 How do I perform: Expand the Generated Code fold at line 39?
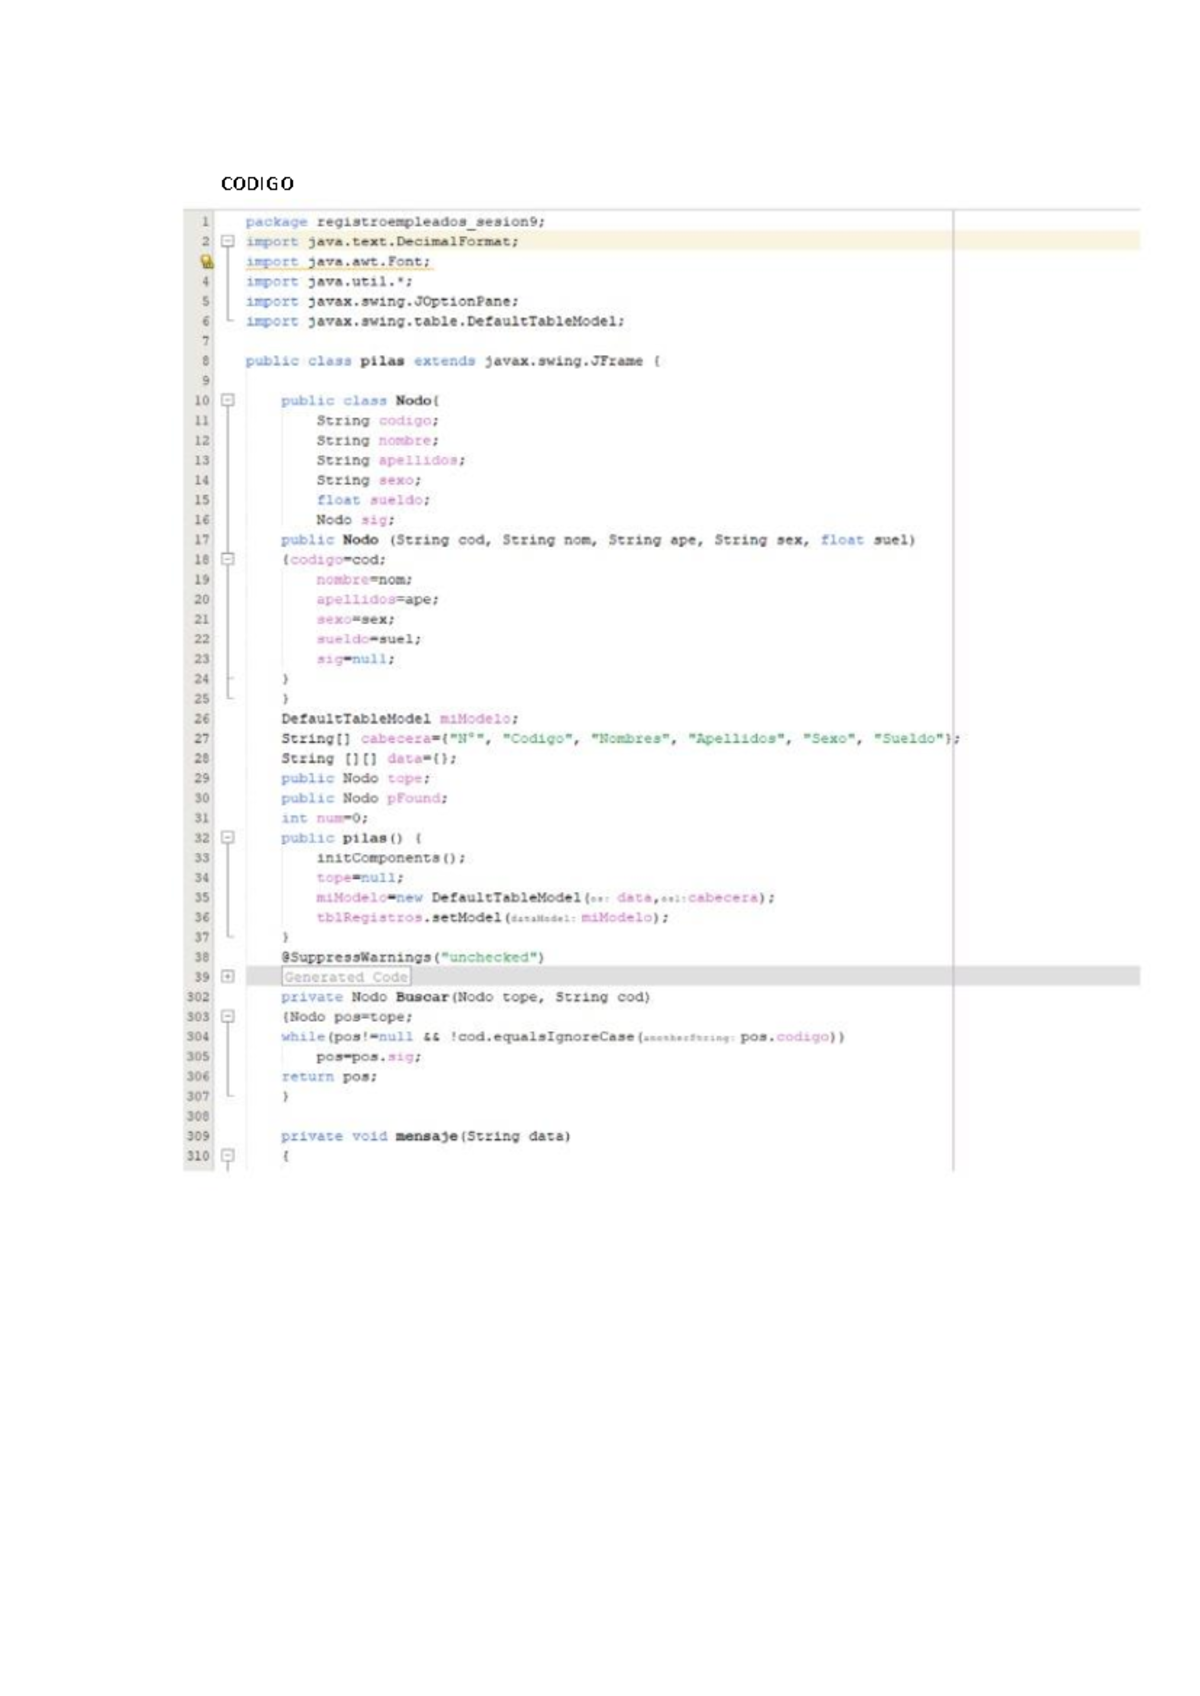[228, 976]
